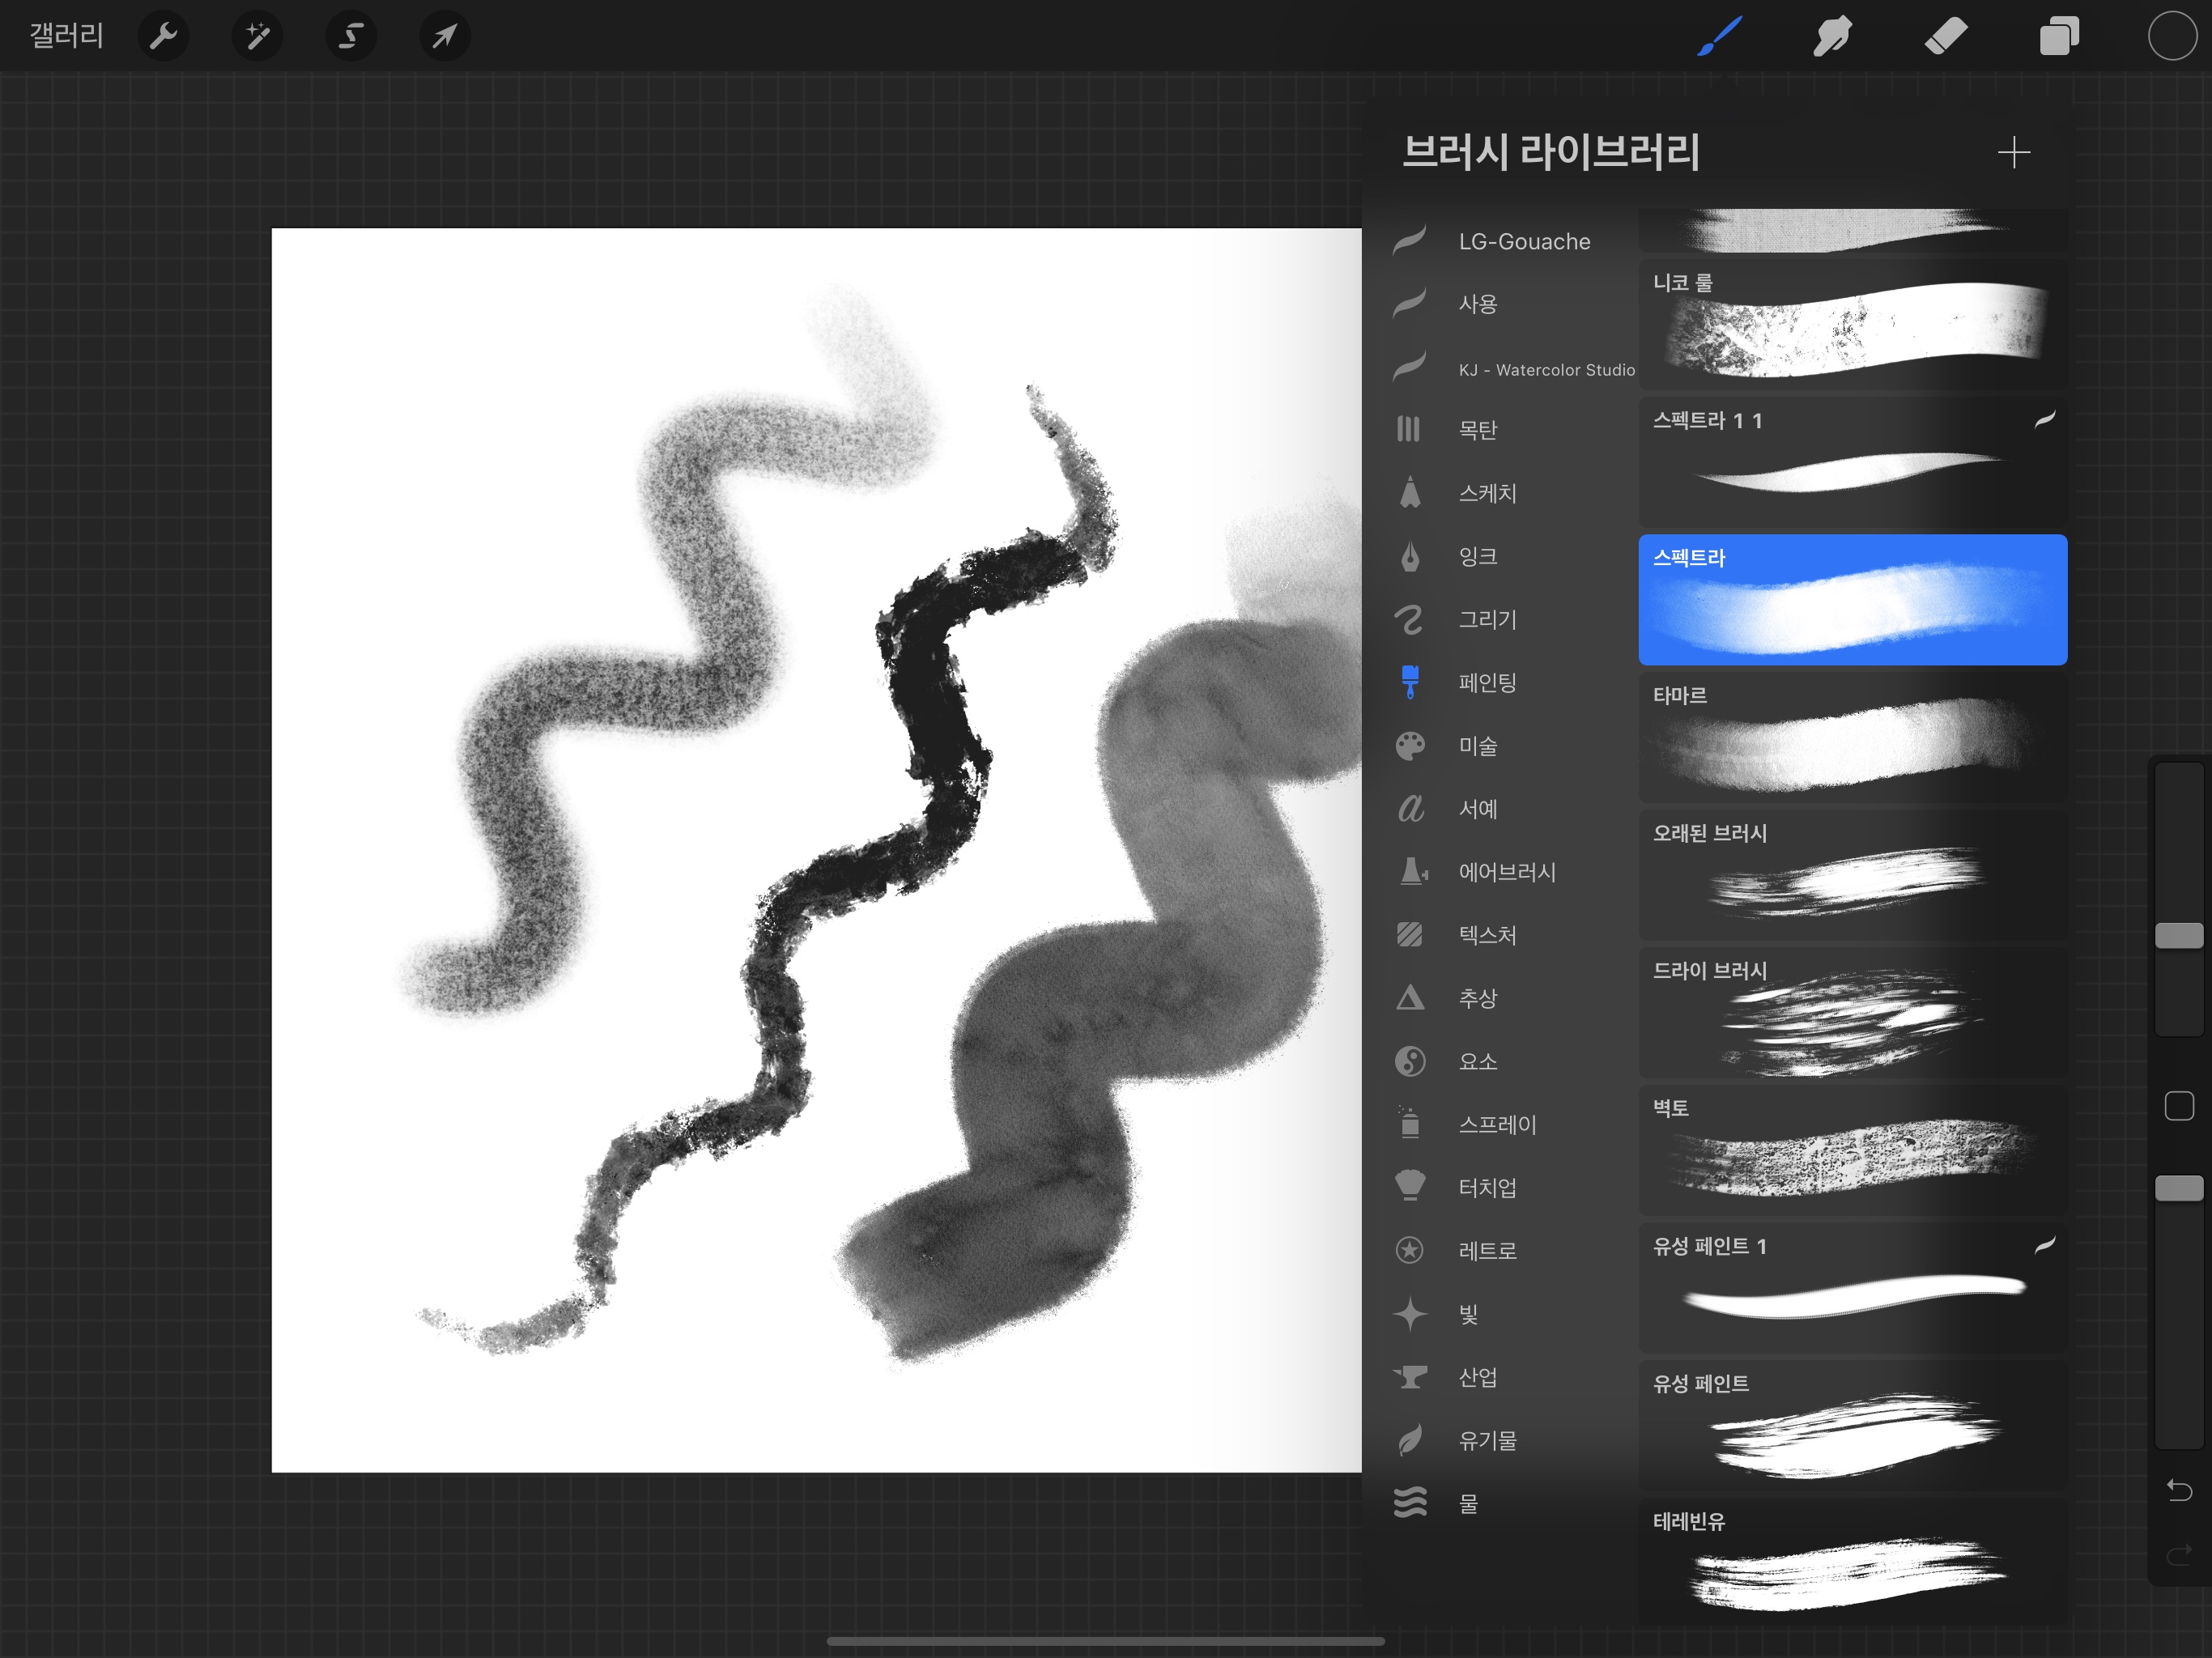This screenshot has height=1658, width=2212.
Task: Open the 서예 calligraphy brush set
Action: click(1500, 809)
